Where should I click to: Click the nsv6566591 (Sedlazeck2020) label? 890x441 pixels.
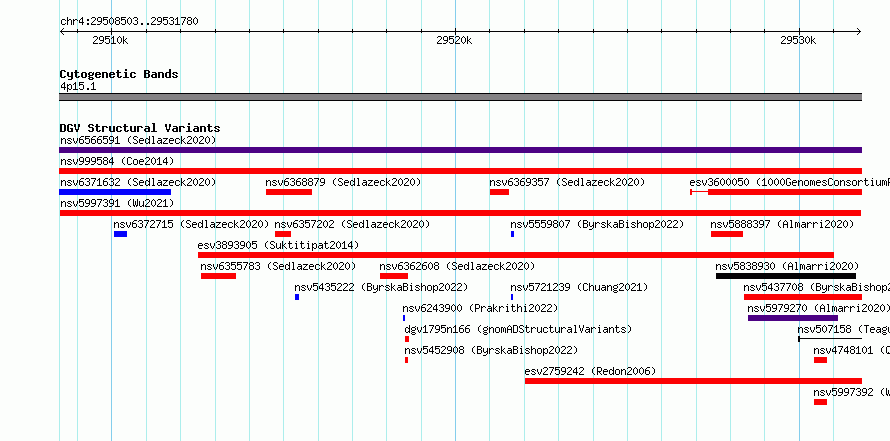[x=138, y=140]
